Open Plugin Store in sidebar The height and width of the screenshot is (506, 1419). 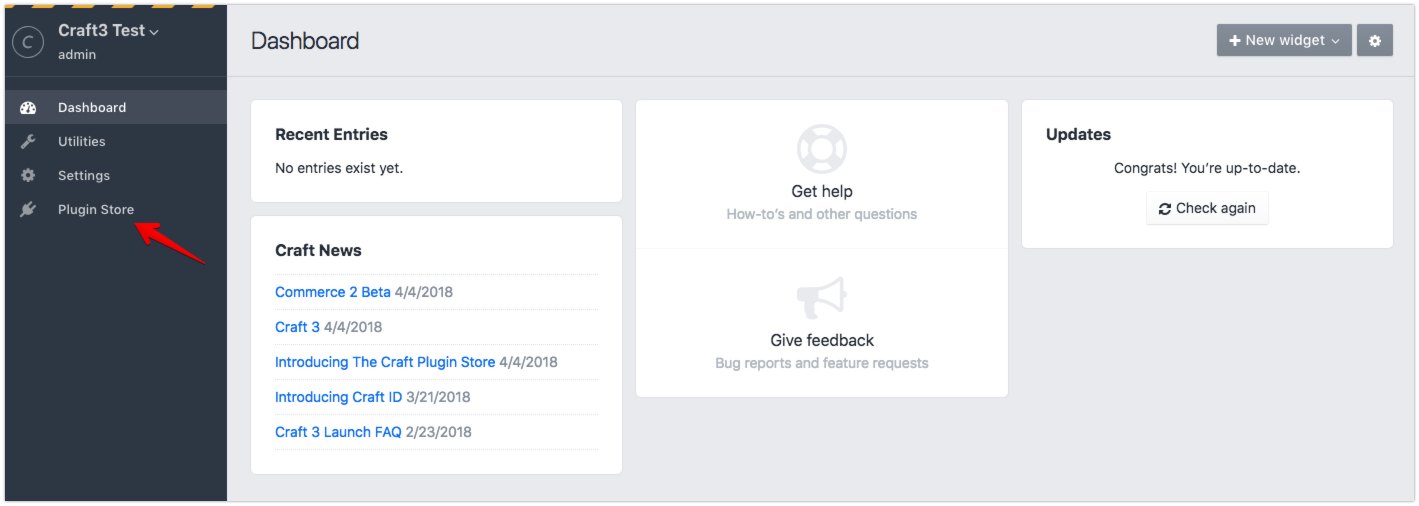(x=116, y=210)
